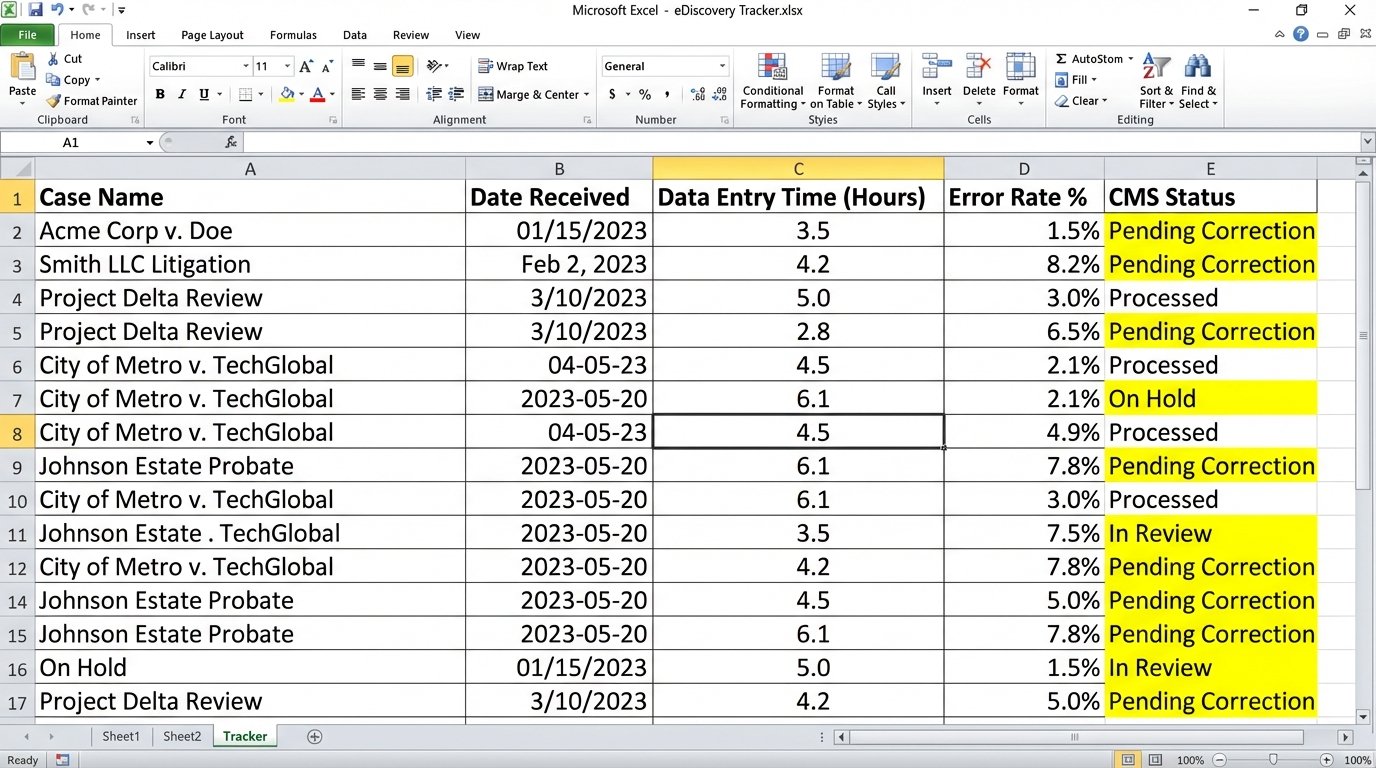The image size is (1376, 768).
Task: Click the Save icon in quick access toolbar
Action: (36, 10)
